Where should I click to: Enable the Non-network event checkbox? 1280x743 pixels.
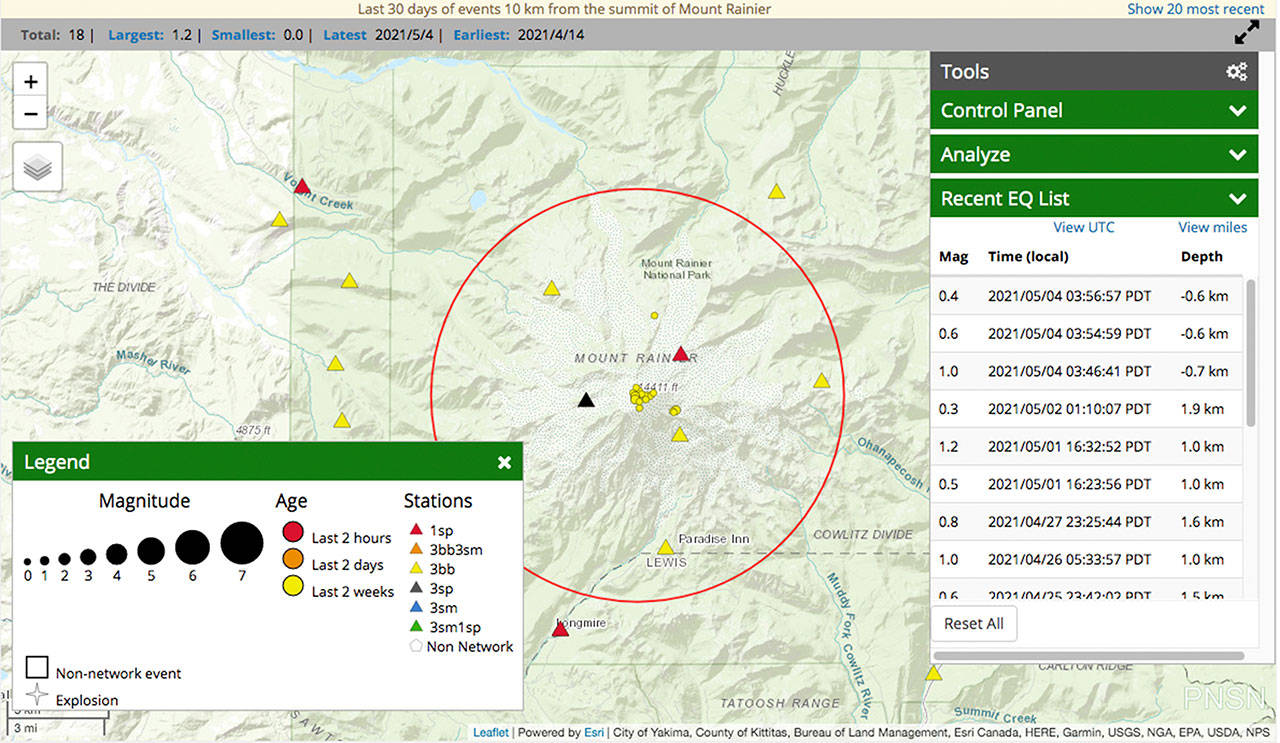pyautogui.click(x=37, y=666)
